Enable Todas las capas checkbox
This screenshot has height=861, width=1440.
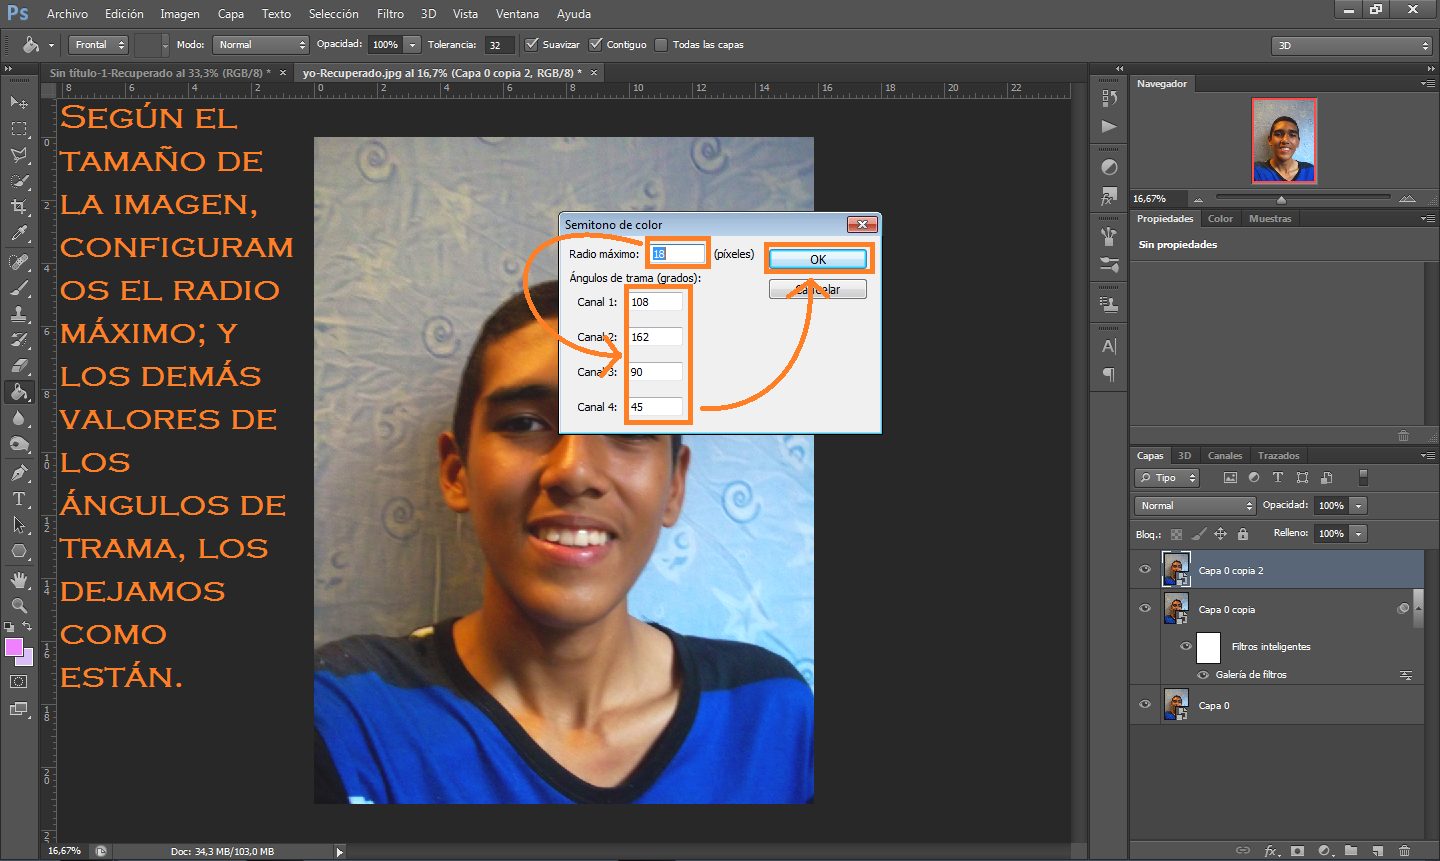coord(661,44)
